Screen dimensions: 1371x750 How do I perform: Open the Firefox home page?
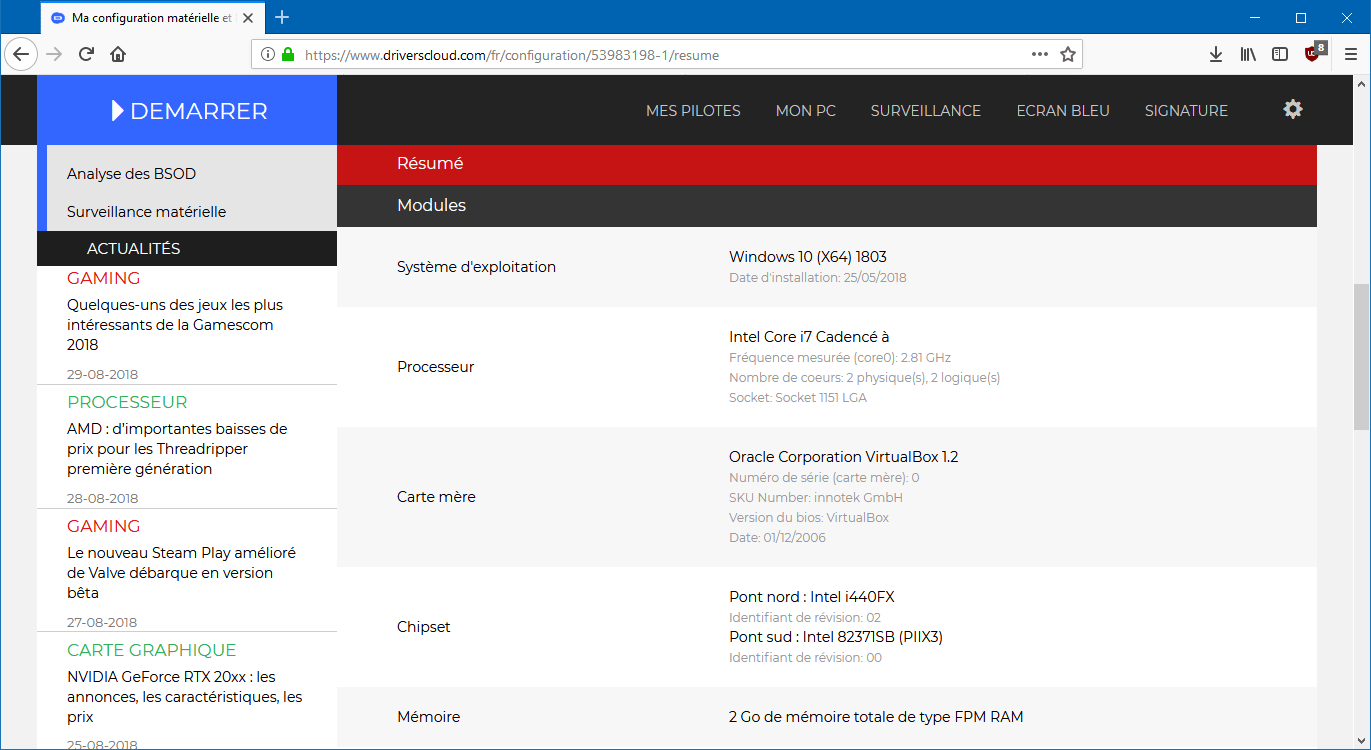pyautogui.click(x=118, y=54)
